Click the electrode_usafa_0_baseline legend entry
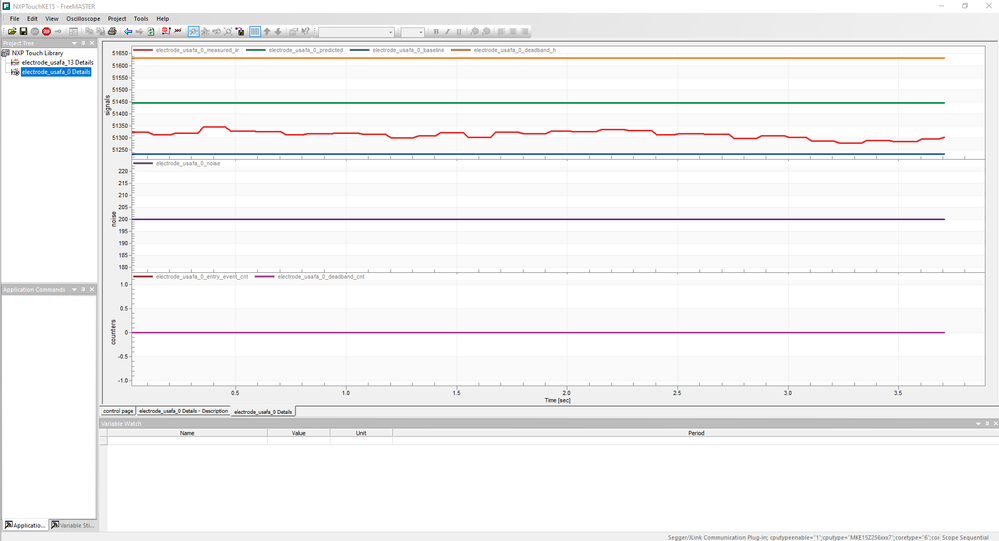Screen dimensions: 999x541 397,50
